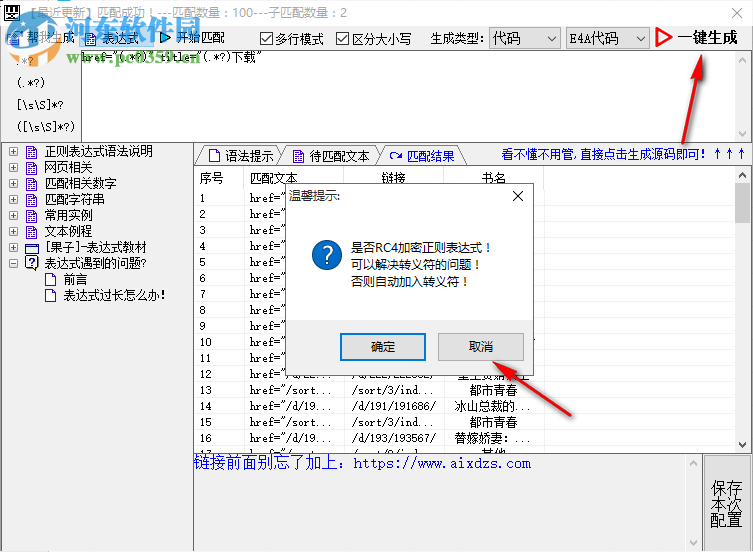Click page icon beside 前言
Viewport: 753px width, 552px height.
pos(50,279)
